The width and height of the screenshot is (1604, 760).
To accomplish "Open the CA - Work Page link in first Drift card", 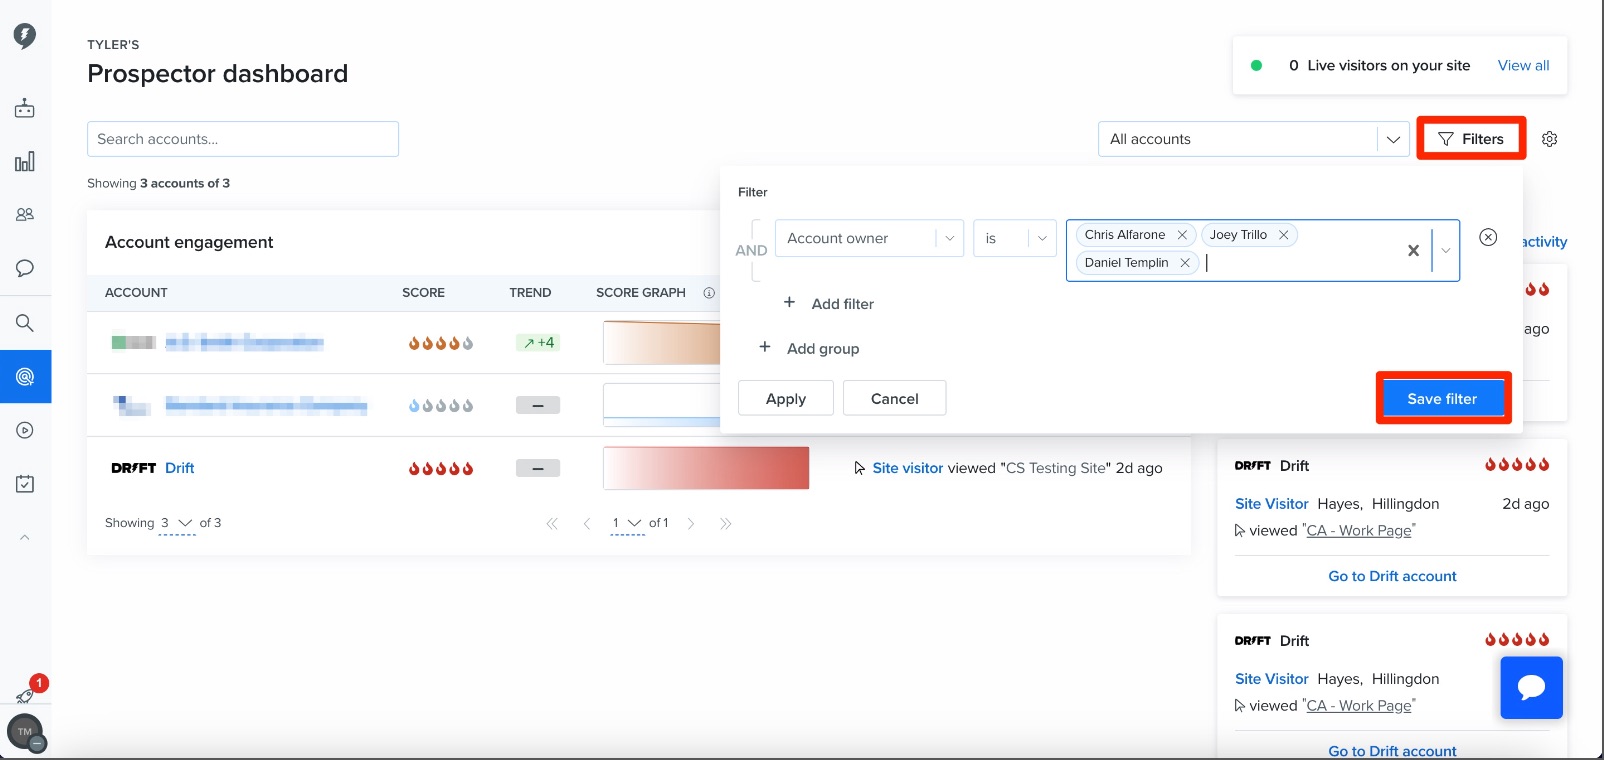I will coord(1359,531).
